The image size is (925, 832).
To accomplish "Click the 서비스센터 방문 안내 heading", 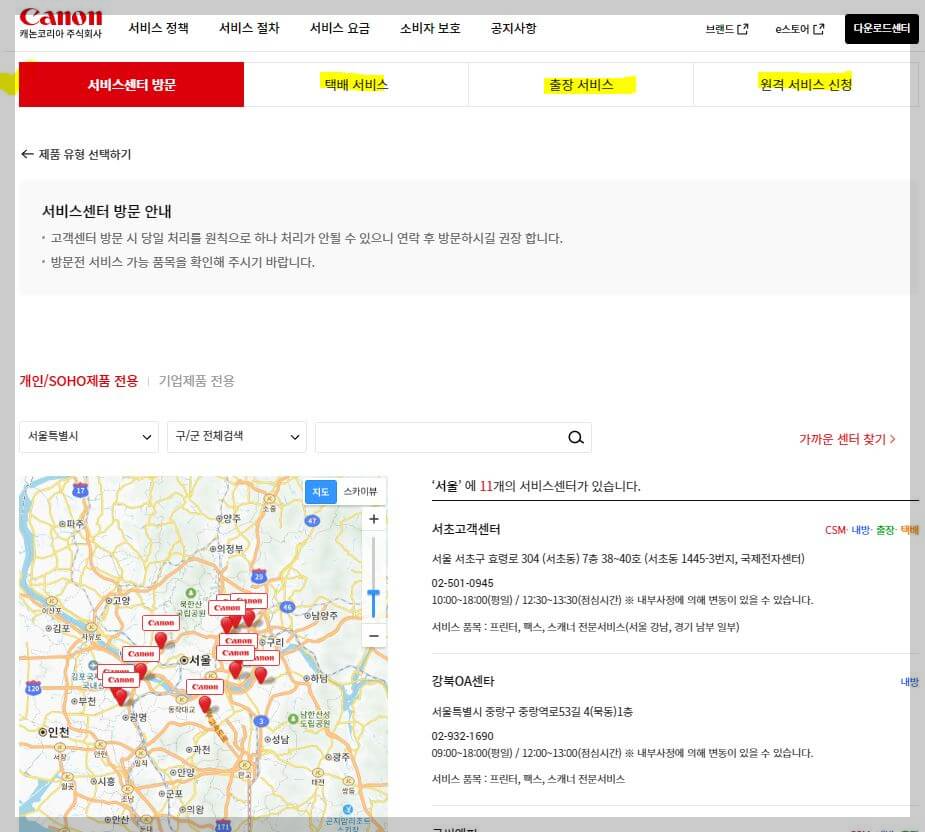I will pyautogui.click(x=107, y=211).
